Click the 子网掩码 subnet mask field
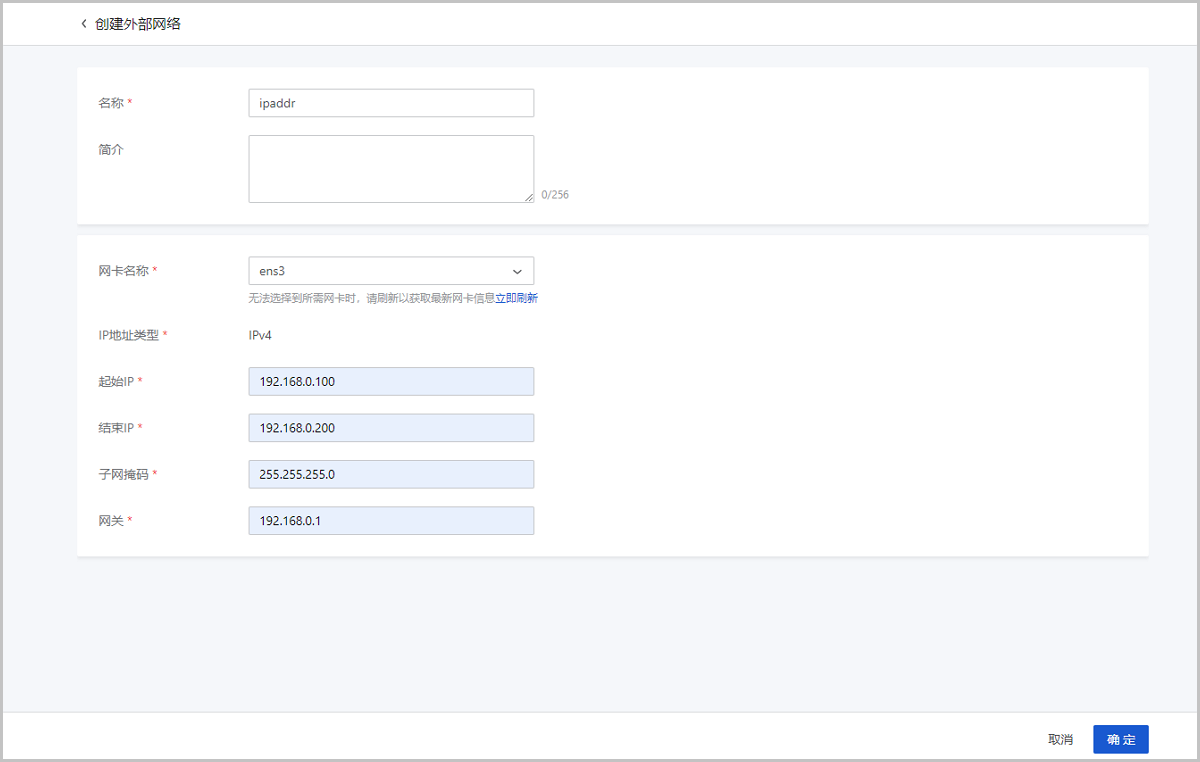The image size is (1200, 762). [x=390, y=473]
